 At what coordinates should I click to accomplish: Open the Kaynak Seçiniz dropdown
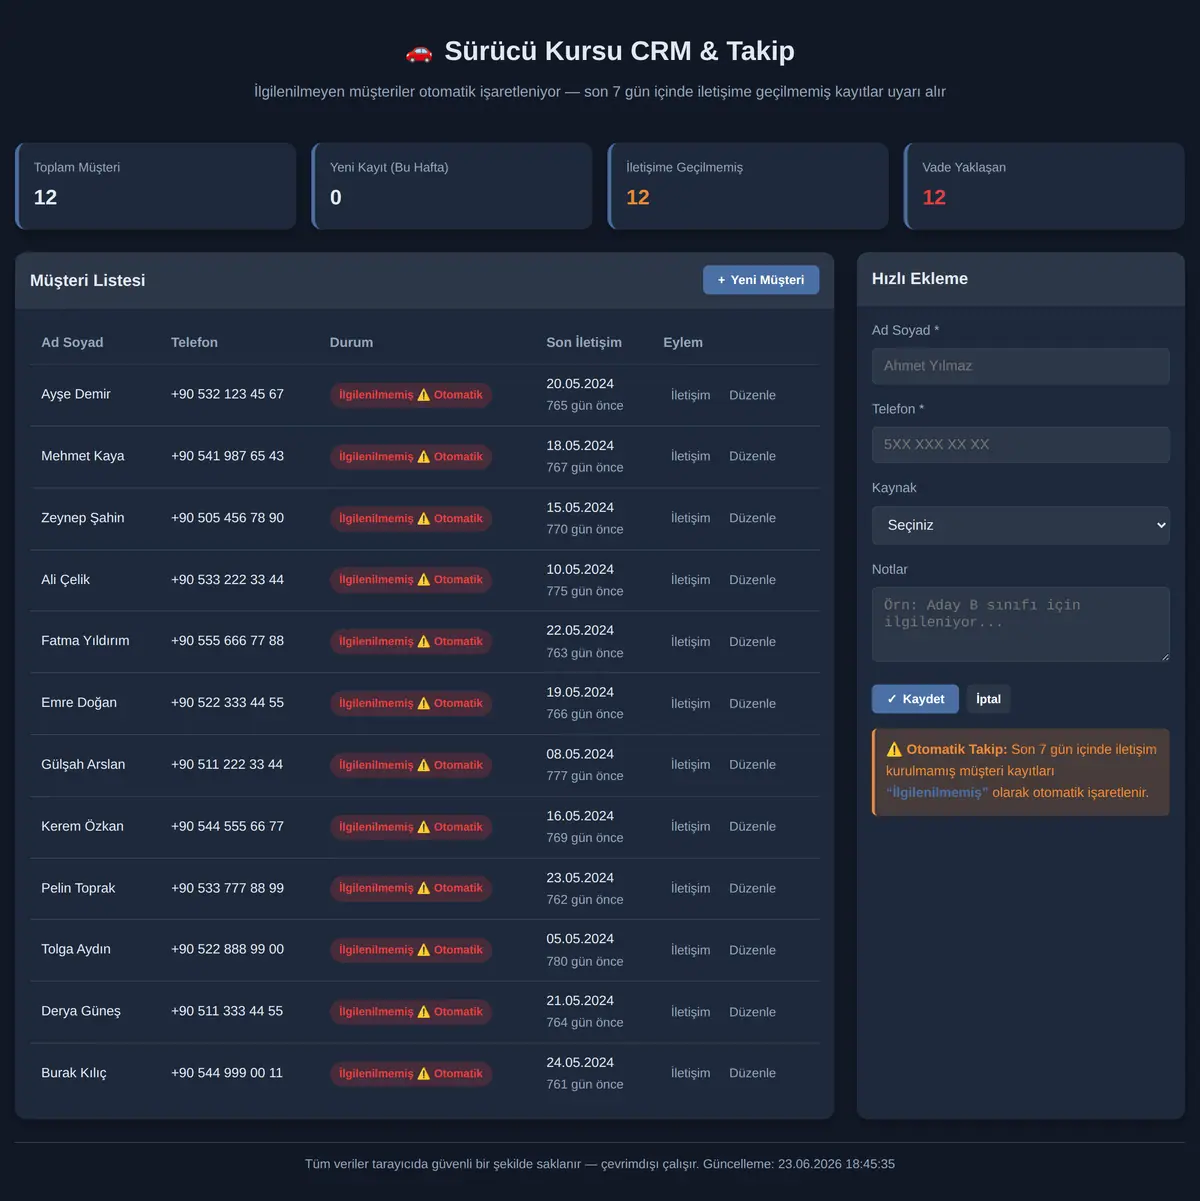click(1020, 525)
